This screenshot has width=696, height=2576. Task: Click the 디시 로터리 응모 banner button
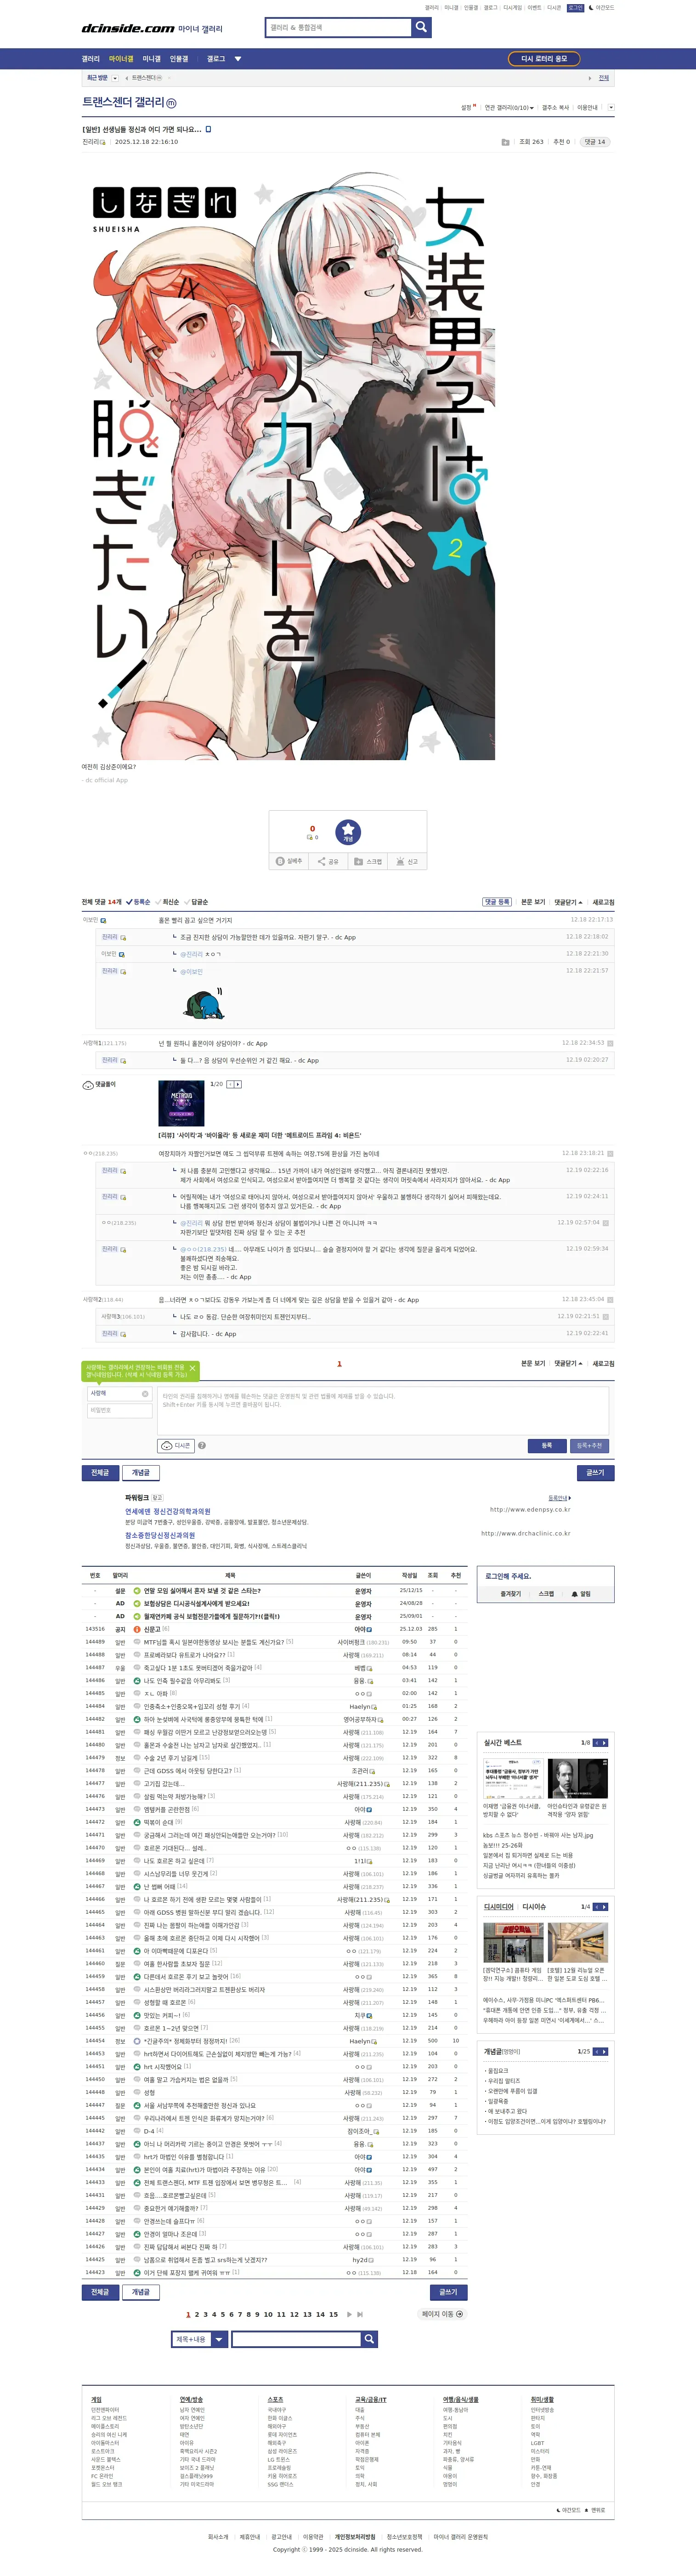click(544, 59)
